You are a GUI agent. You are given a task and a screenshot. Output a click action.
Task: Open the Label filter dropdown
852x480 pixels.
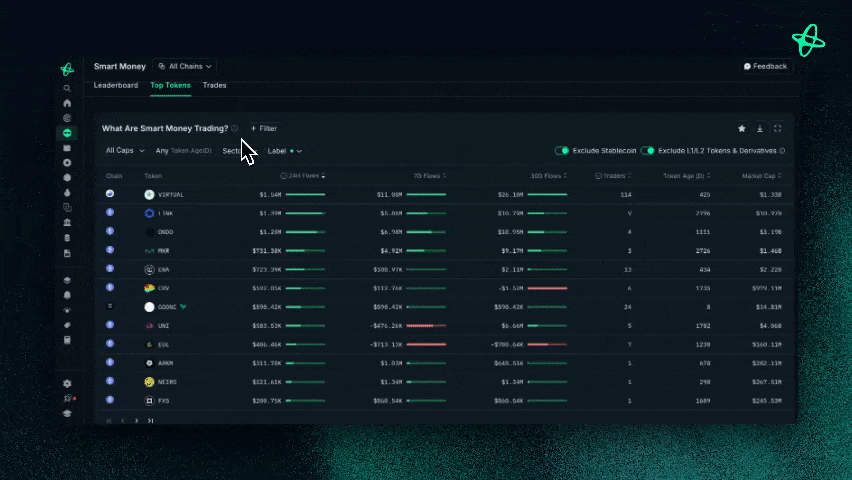pos(284,151)
